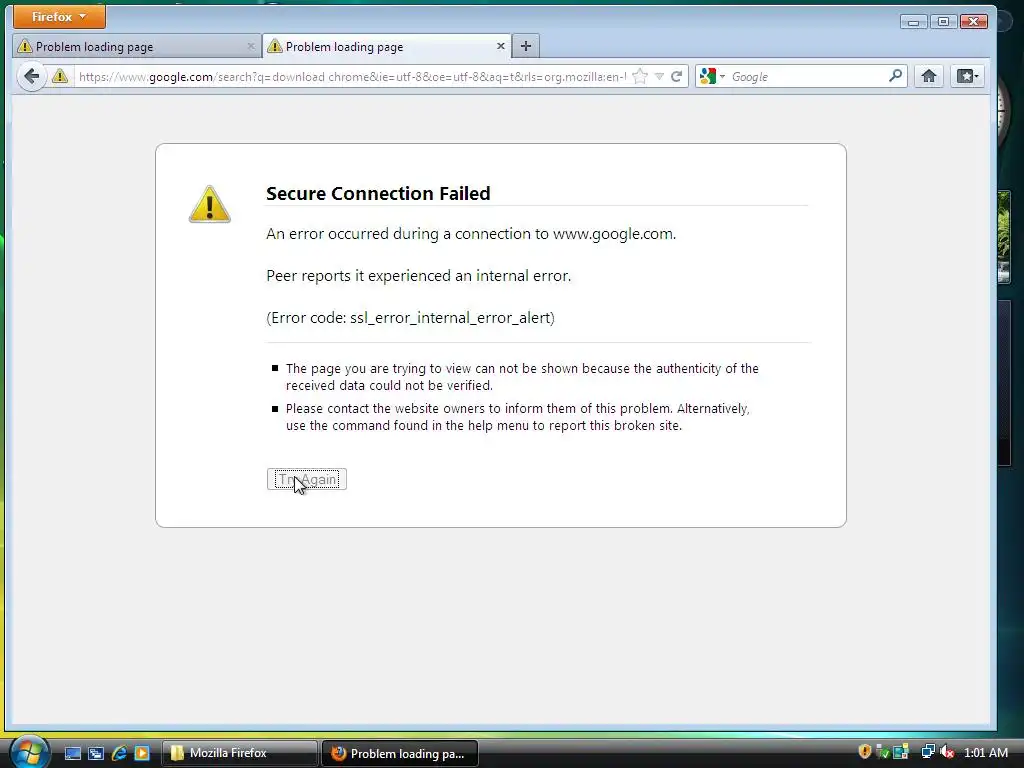Click the security shield tray icon
The height and width of the screenshot is (768, 1024).
coord(865,752)
